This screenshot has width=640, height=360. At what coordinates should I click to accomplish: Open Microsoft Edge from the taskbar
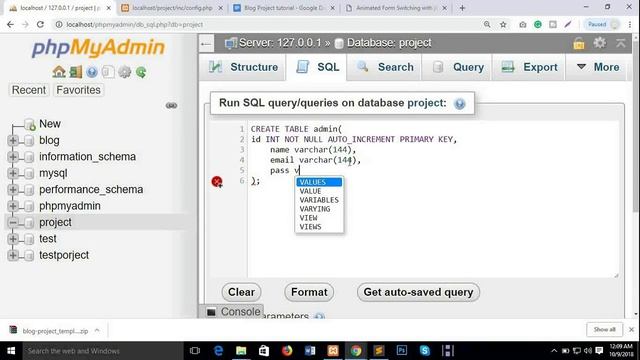(x=218, y=351)
